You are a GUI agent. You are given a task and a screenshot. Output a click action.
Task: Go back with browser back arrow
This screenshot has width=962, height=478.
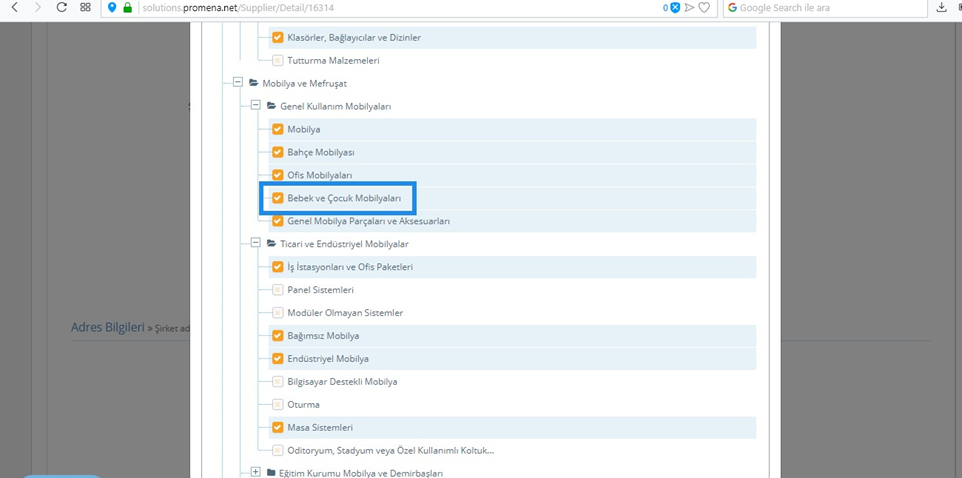click(15, 7)
